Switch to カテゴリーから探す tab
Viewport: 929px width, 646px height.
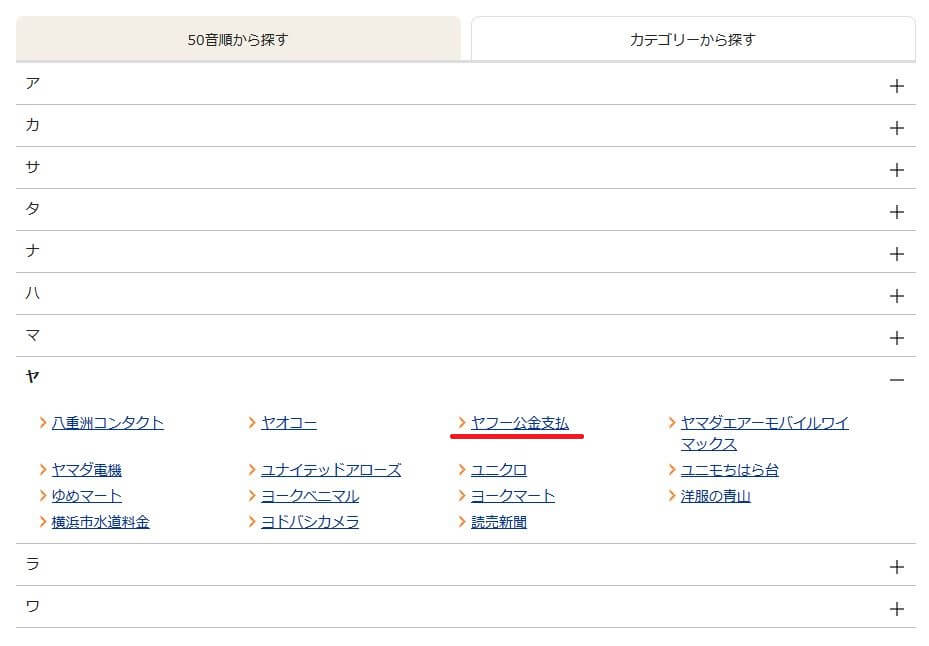[692, 40]
